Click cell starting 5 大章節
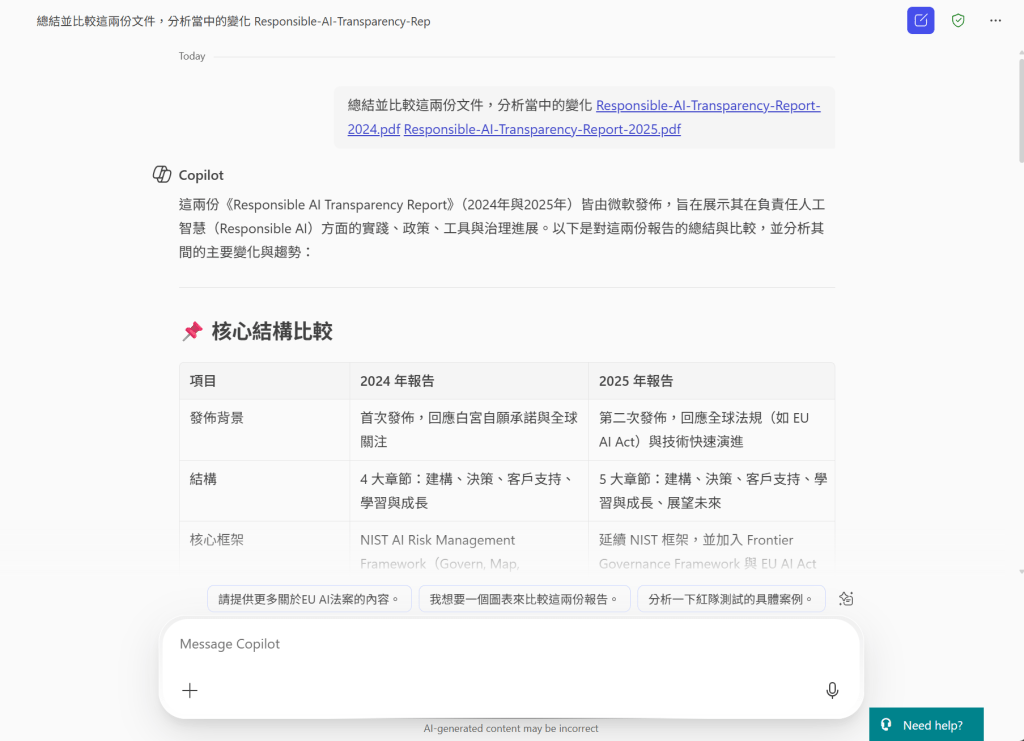This screenshot has width=1024, height=741. [713, 490]
